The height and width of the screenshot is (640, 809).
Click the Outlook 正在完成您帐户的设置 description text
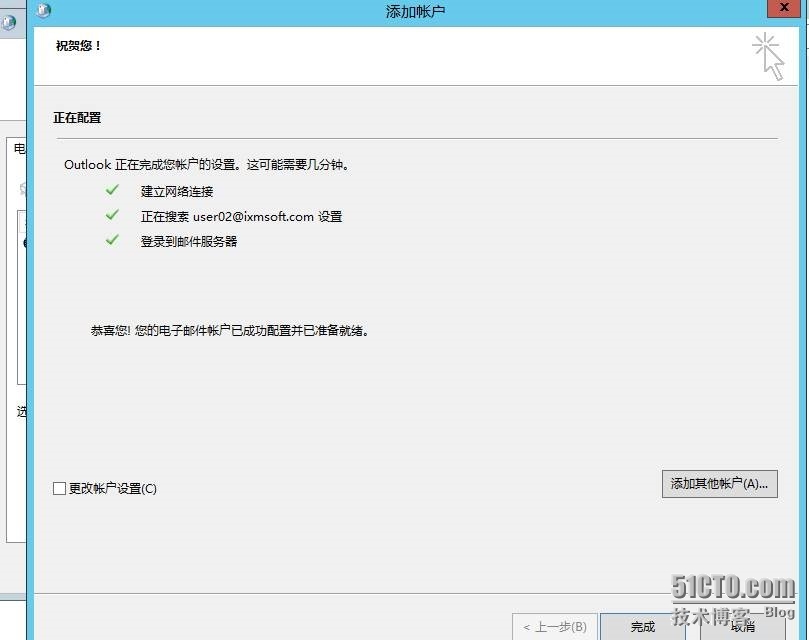tap(207, 165)
